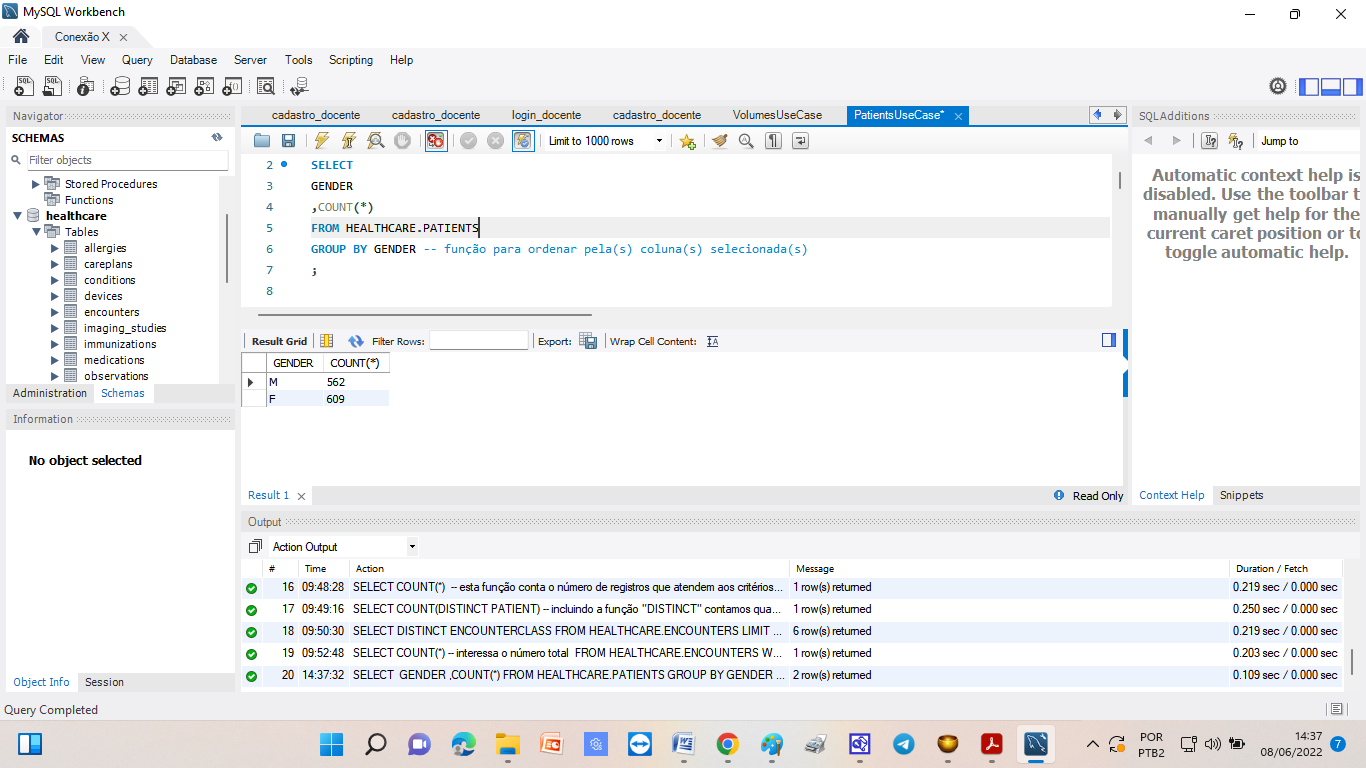This screenshot has height=768, width=1366.
Task: Select the imaging_studies table
Action: click(x=125, y=328)
